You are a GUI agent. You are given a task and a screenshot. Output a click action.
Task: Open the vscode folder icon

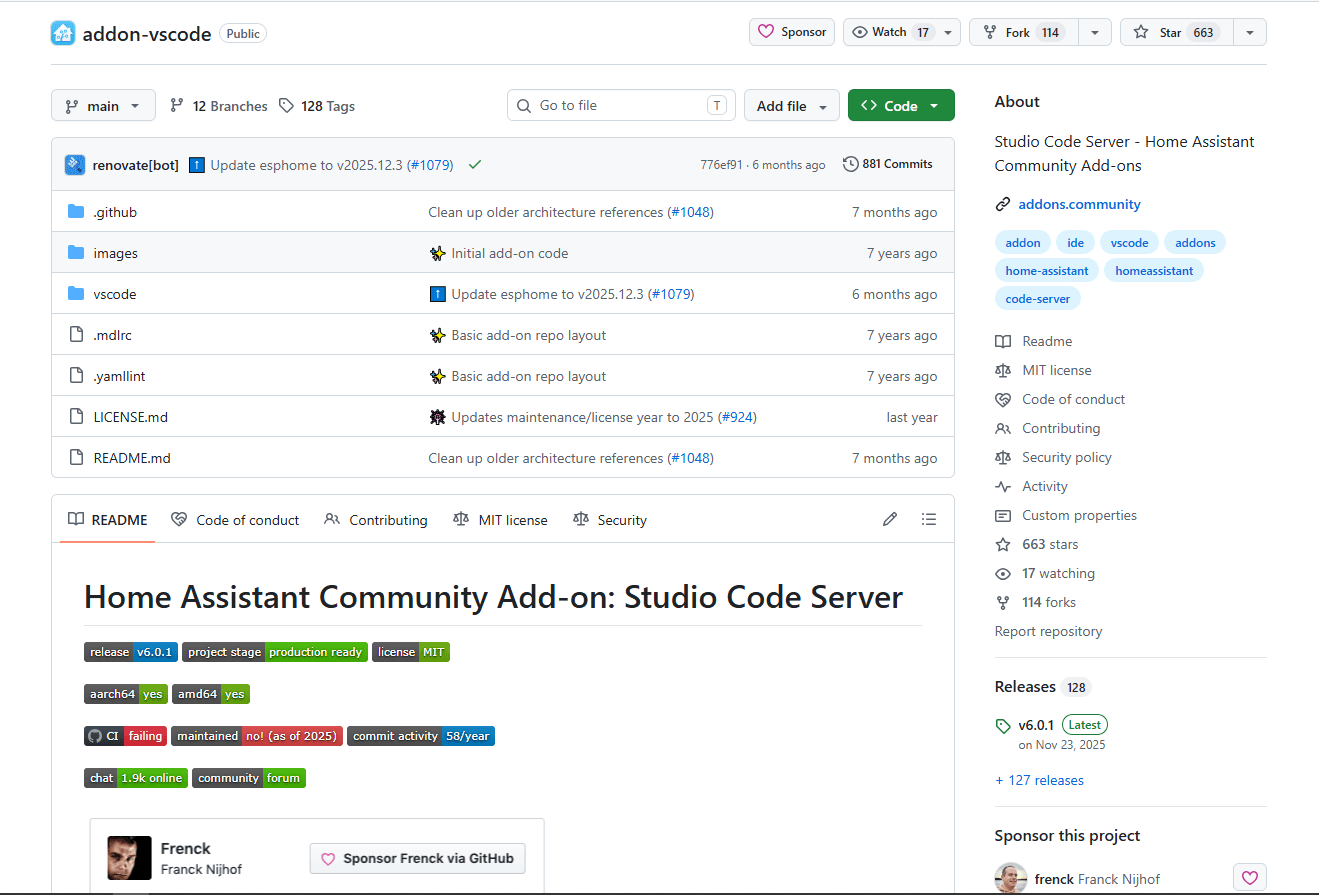point(76,294)
